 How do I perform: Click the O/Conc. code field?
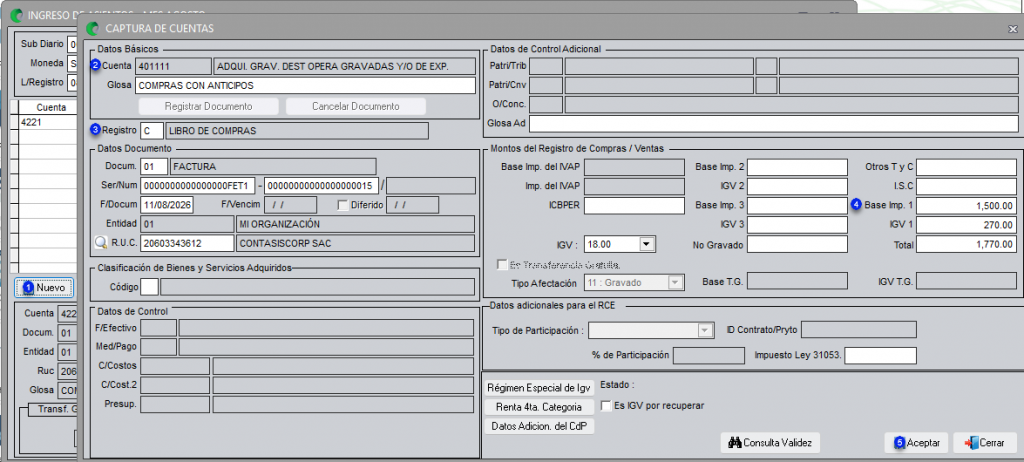pyautogui.click(x=545, y=105)
